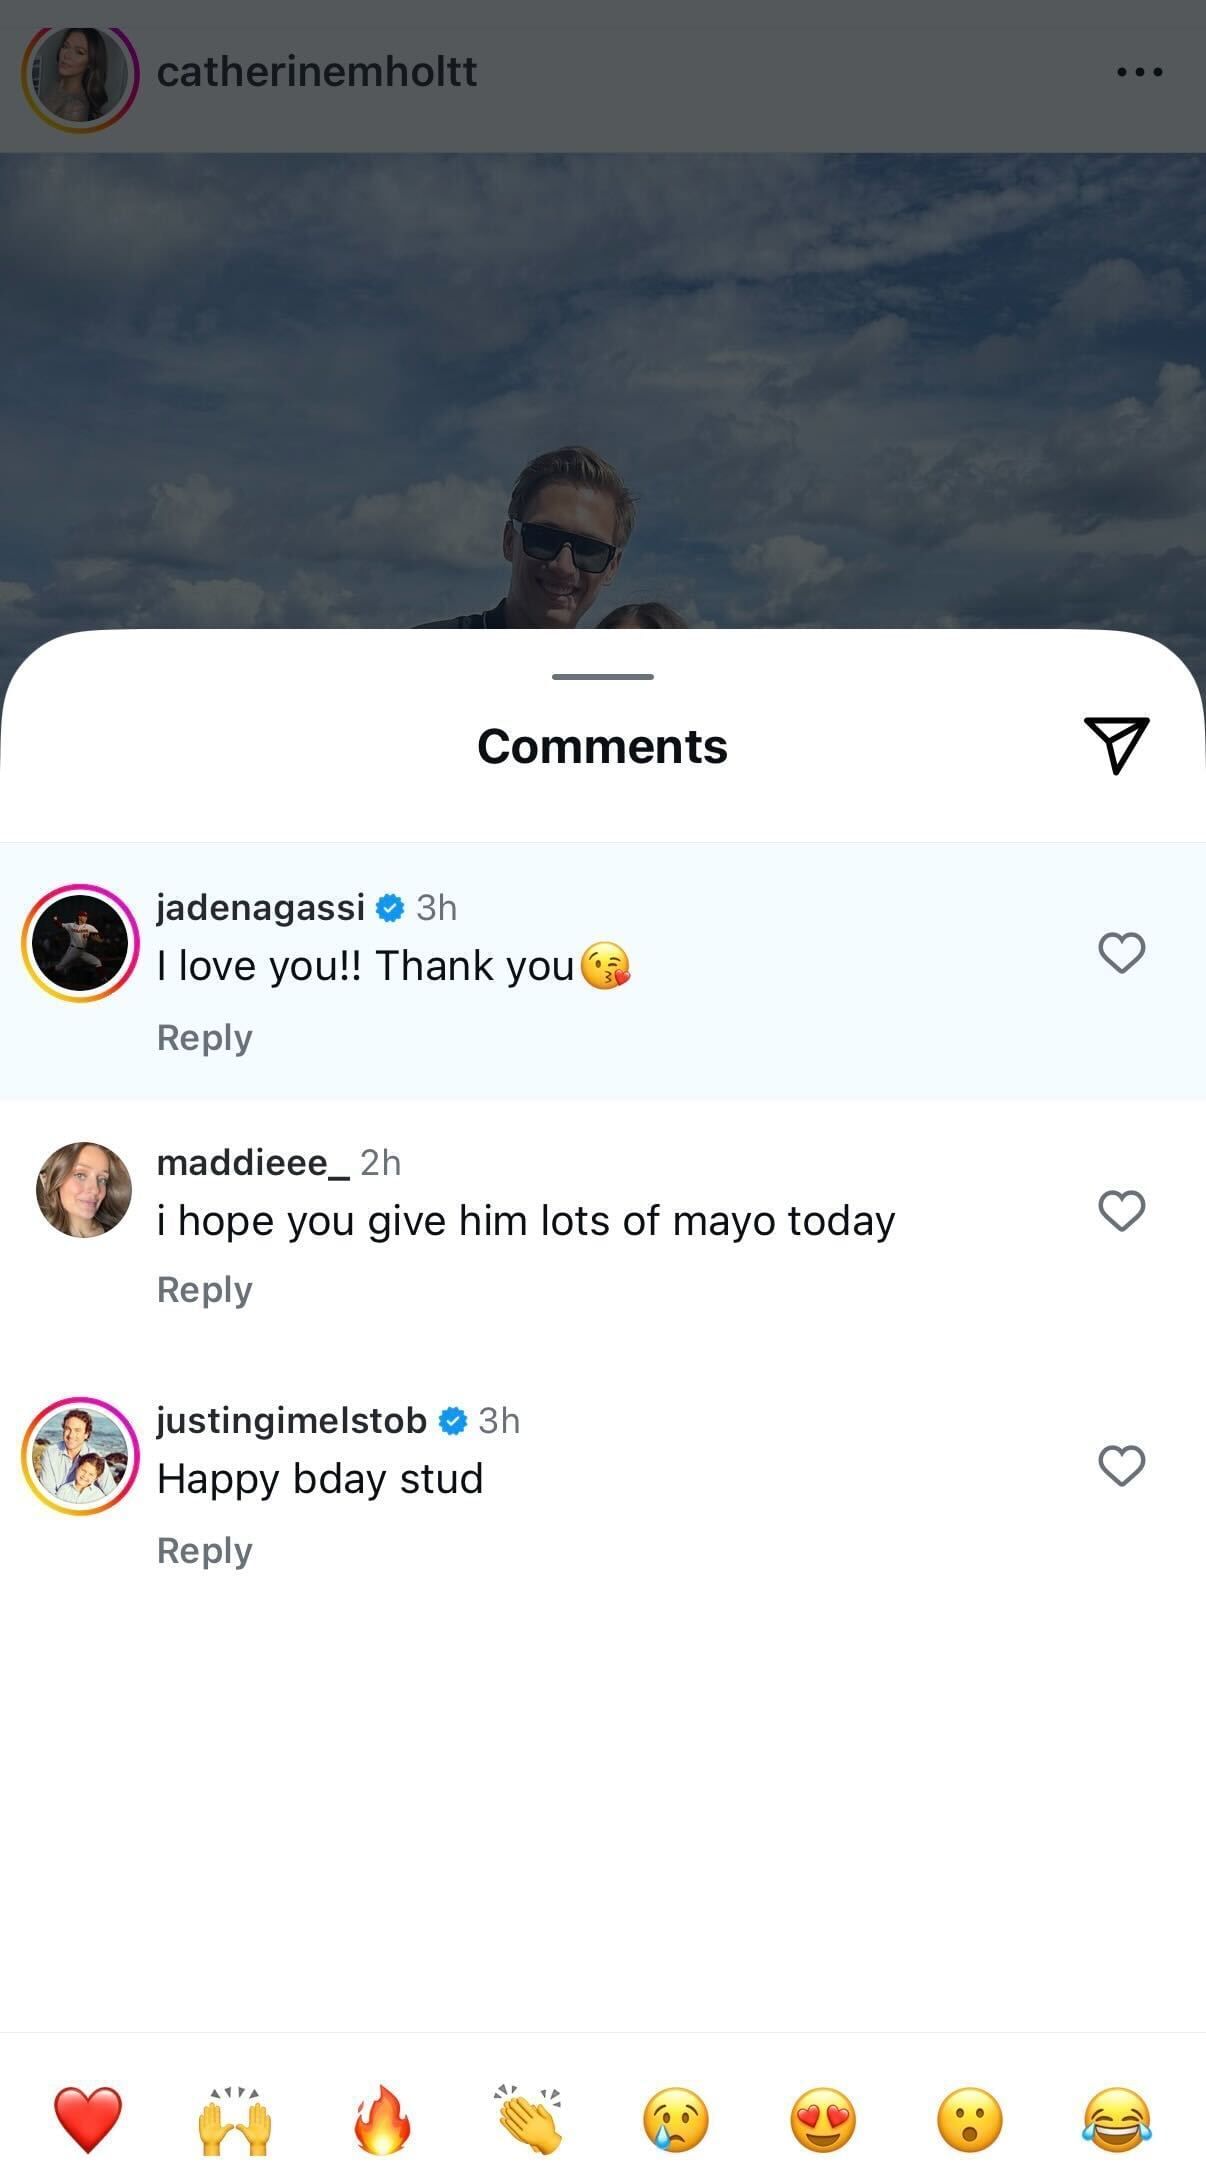
Task: Tap the red heart emoji reaction
Action: coord(88,2118)
